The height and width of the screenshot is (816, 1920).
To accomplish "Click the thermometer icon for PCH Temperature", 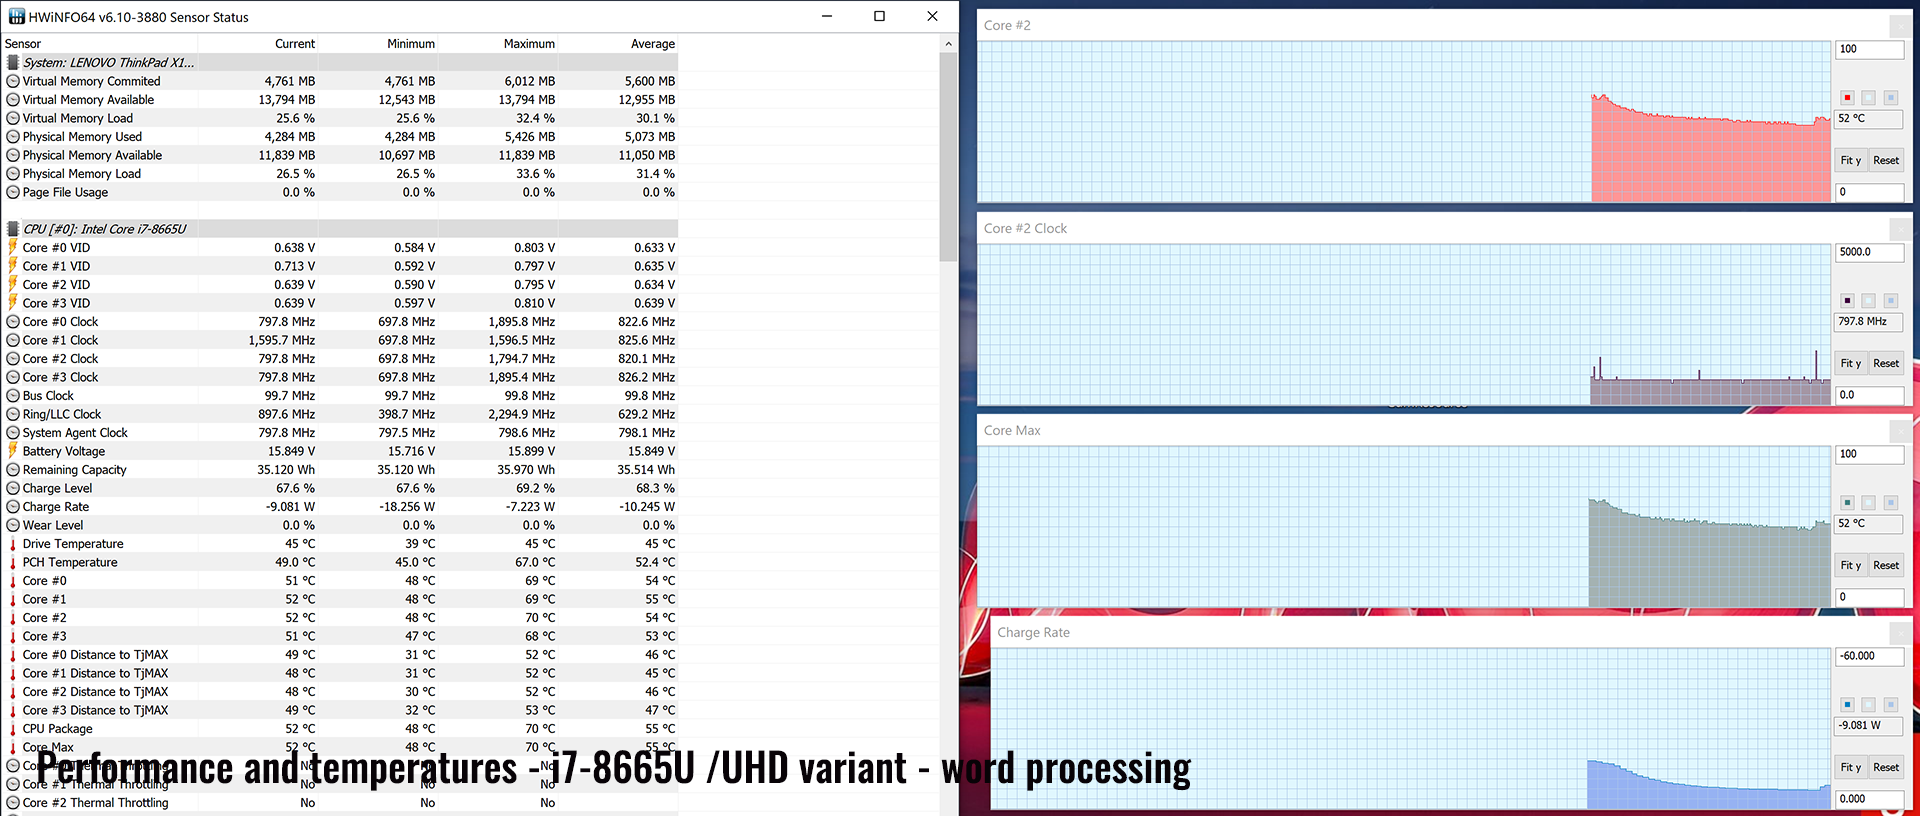I will [13, 562].
